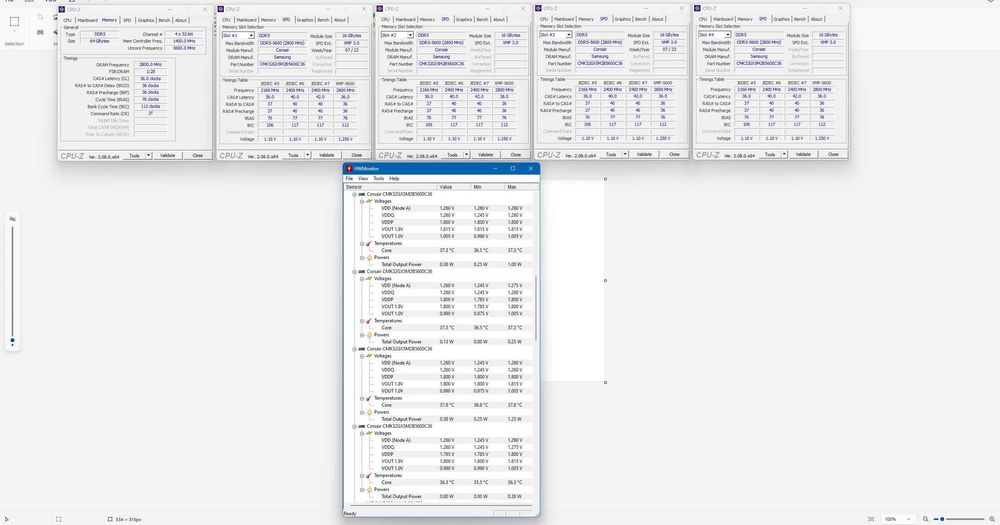The image size is (1000, 525).
Task: Click the fit-to-window icon beside the 100% zoom
Action: tap(871, 519)
